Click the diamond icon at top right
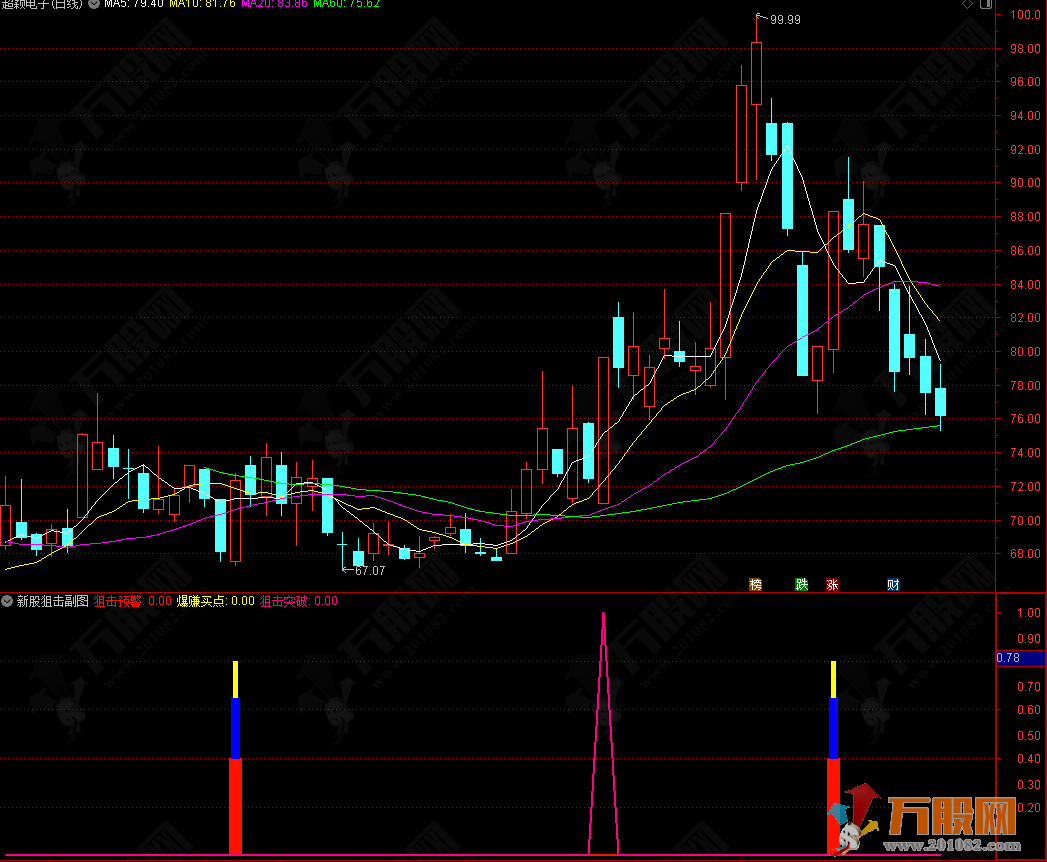The width and height of the screenshot is (1047, 862). point(966,5)
